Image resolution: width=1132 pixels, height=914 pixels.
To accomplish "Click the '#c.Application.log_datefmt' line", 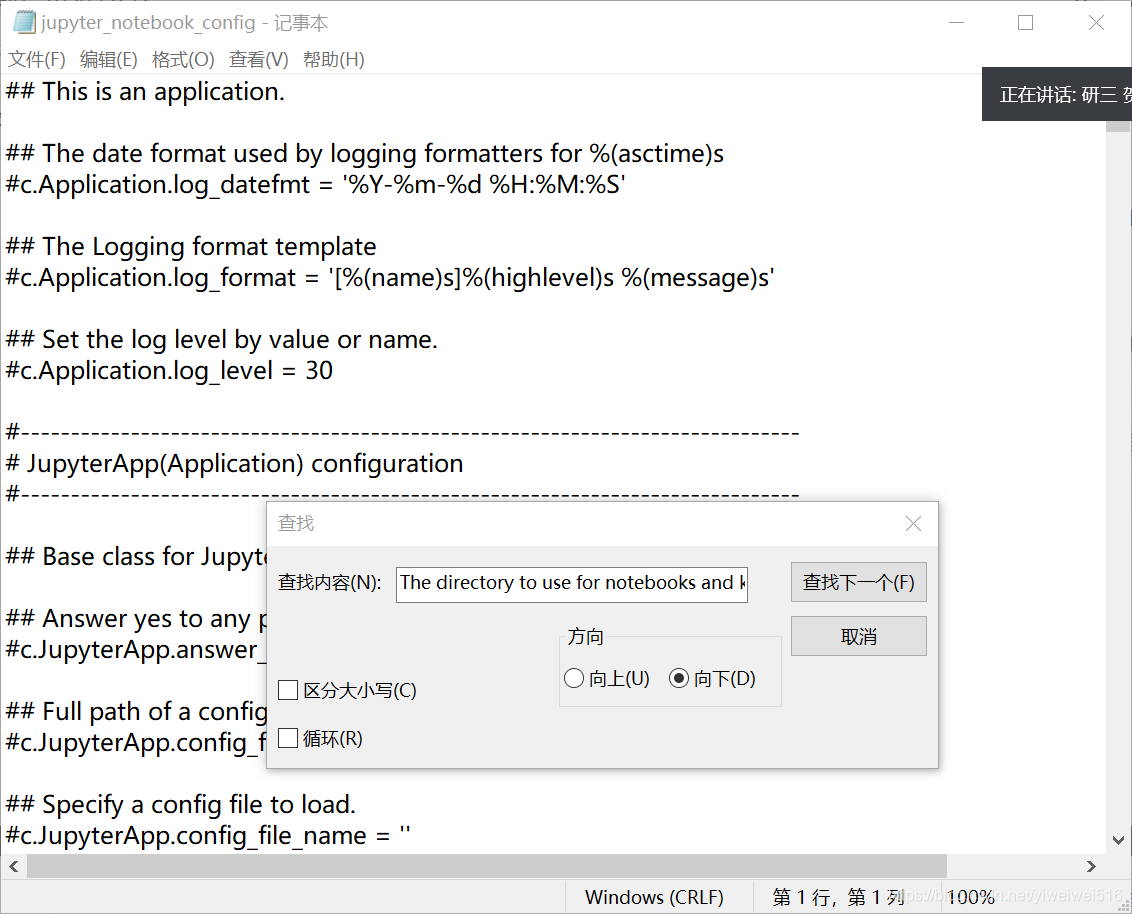I will pos(315,185).
